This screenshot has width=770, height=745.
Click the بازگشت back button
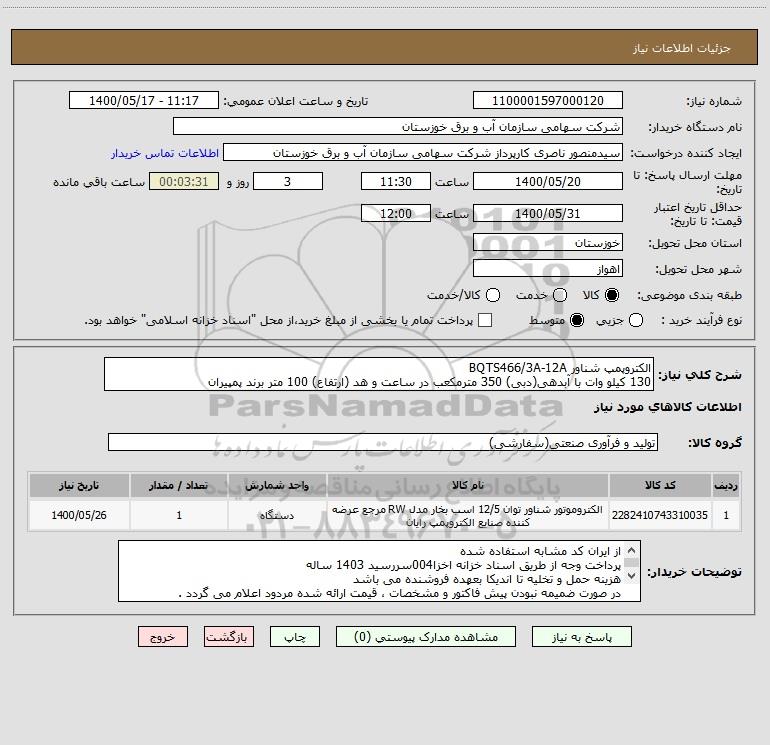point(229,637)
